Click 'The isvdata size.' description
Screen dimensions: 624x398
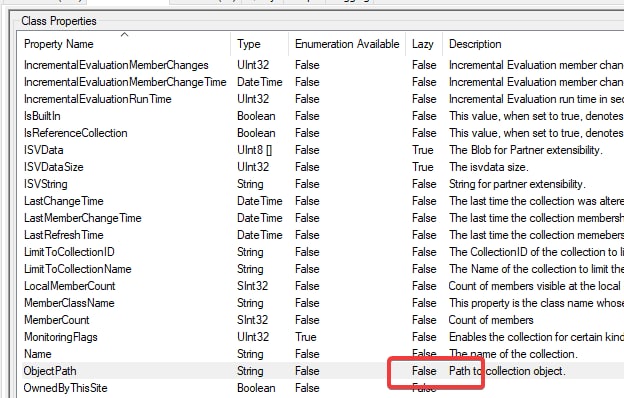click(x=489, y=167)
